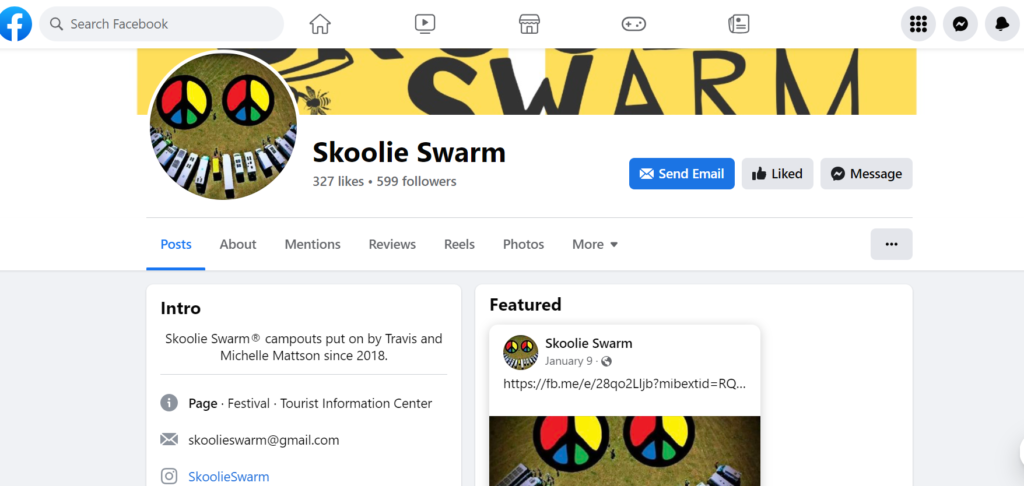
Task: Toggle the Liked button off
Action: (x=777, y=174)
